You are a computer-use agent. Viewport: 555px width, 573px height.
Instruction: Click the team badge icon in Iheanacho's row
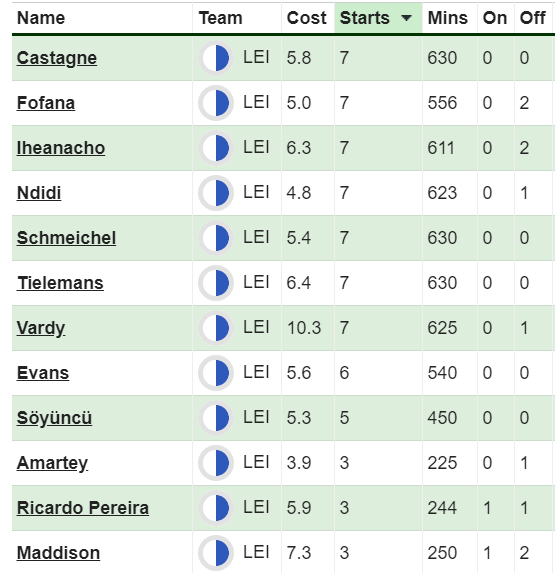click(x=216, y=148)
